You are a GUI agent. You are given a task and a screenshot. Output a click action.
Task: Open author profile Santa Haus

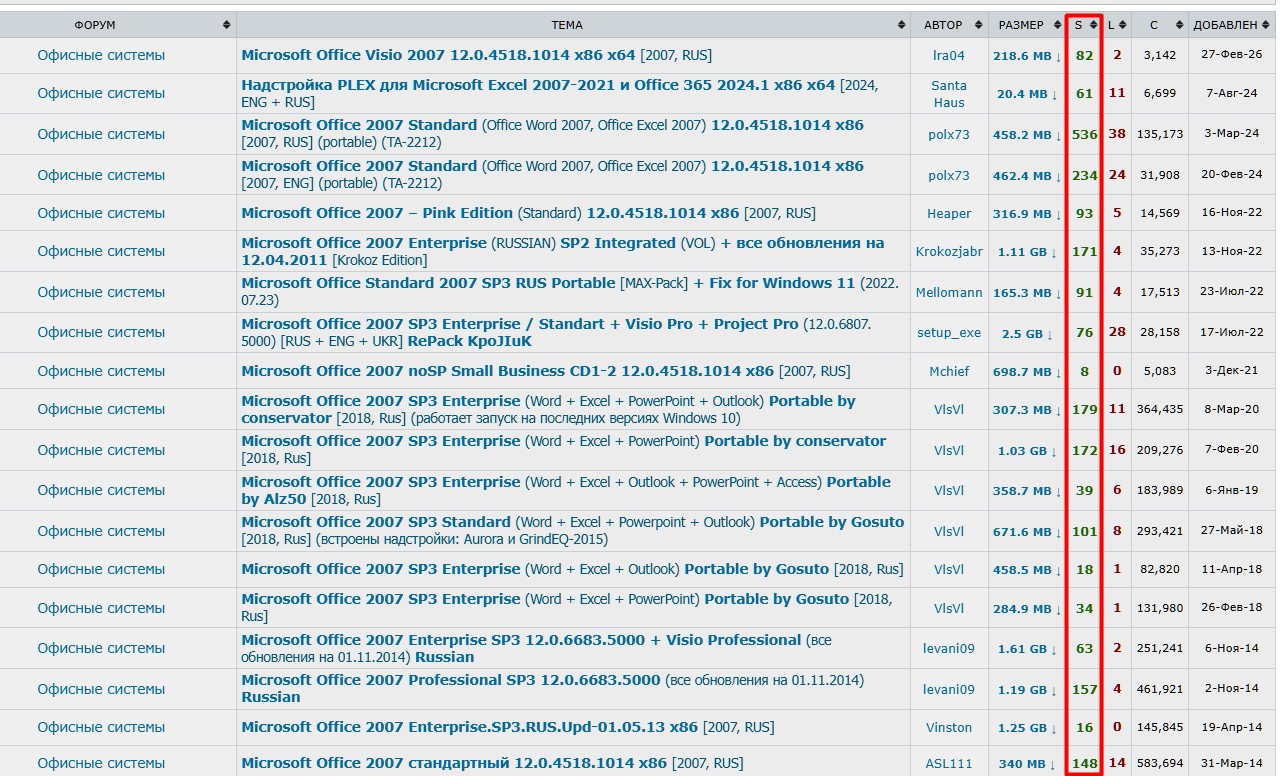pyautogui.click(x=949, y=94)
